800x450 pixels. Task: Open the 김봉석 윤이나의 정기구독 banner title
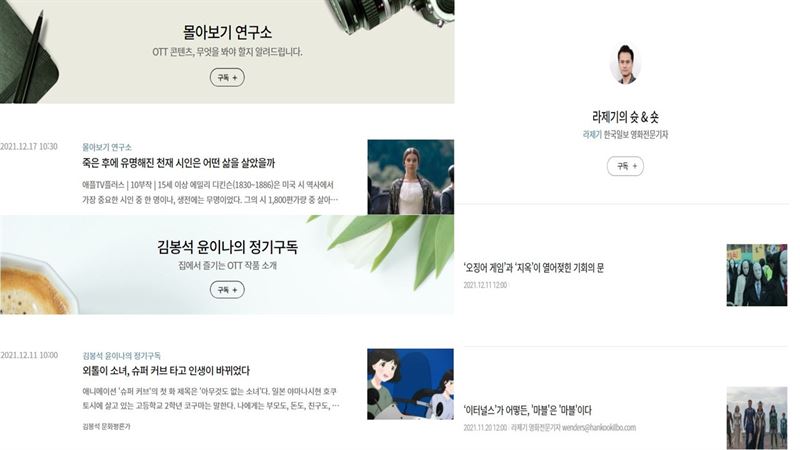(x=227, y=247)
